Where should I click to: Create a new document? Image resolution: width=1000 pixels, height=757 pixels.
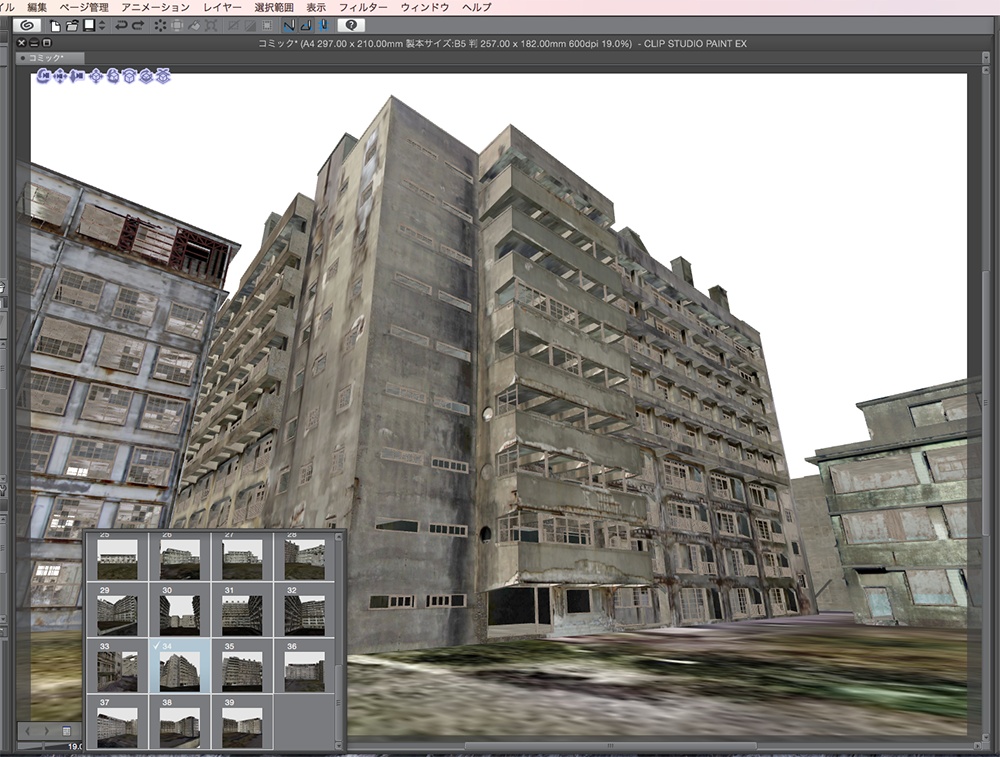55,26
